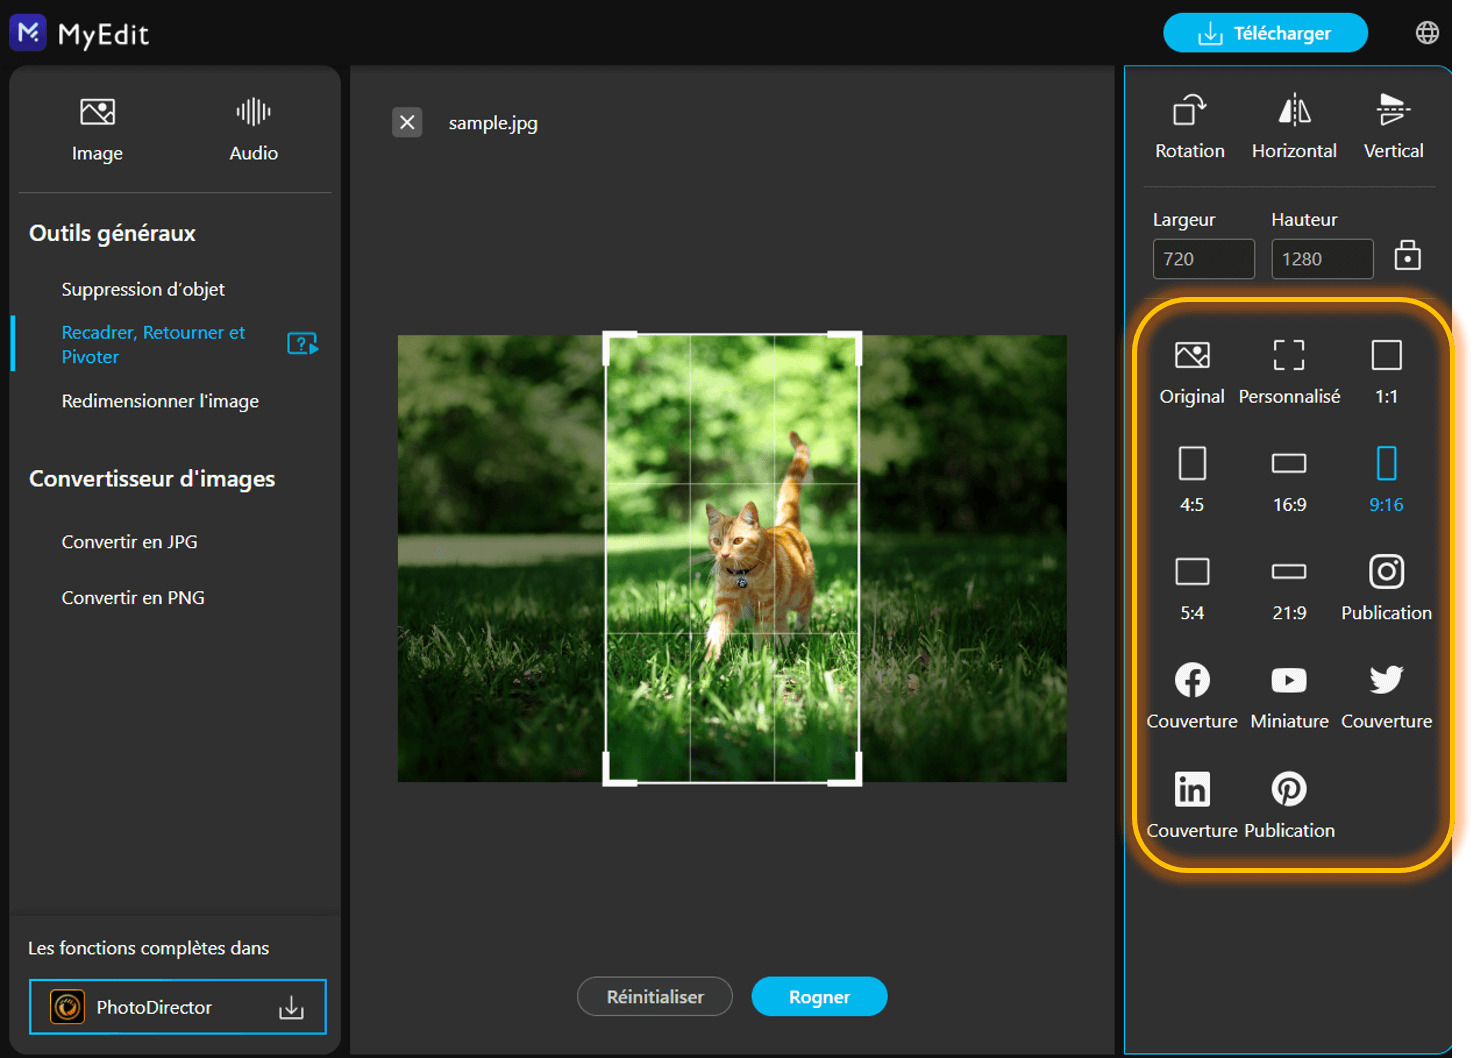Viewport: 1478px width, 1058px height.
Task: Flip image with Horizontal icon
Action: (x=1294, y=127)
